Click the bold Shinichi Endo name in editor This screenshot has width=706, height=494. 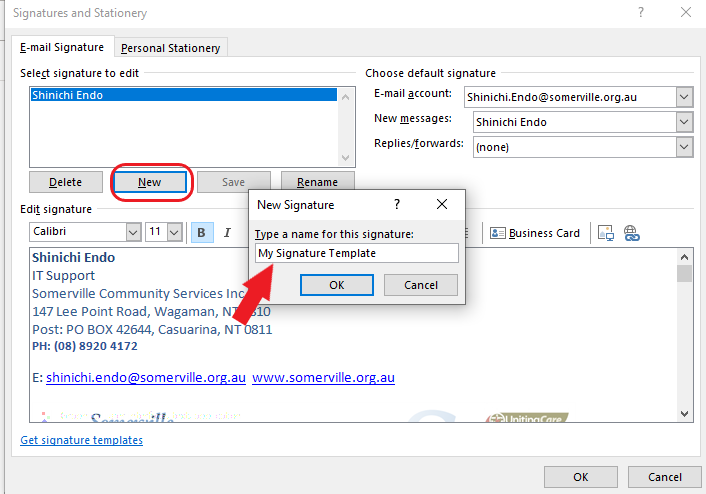click(73, 258)
